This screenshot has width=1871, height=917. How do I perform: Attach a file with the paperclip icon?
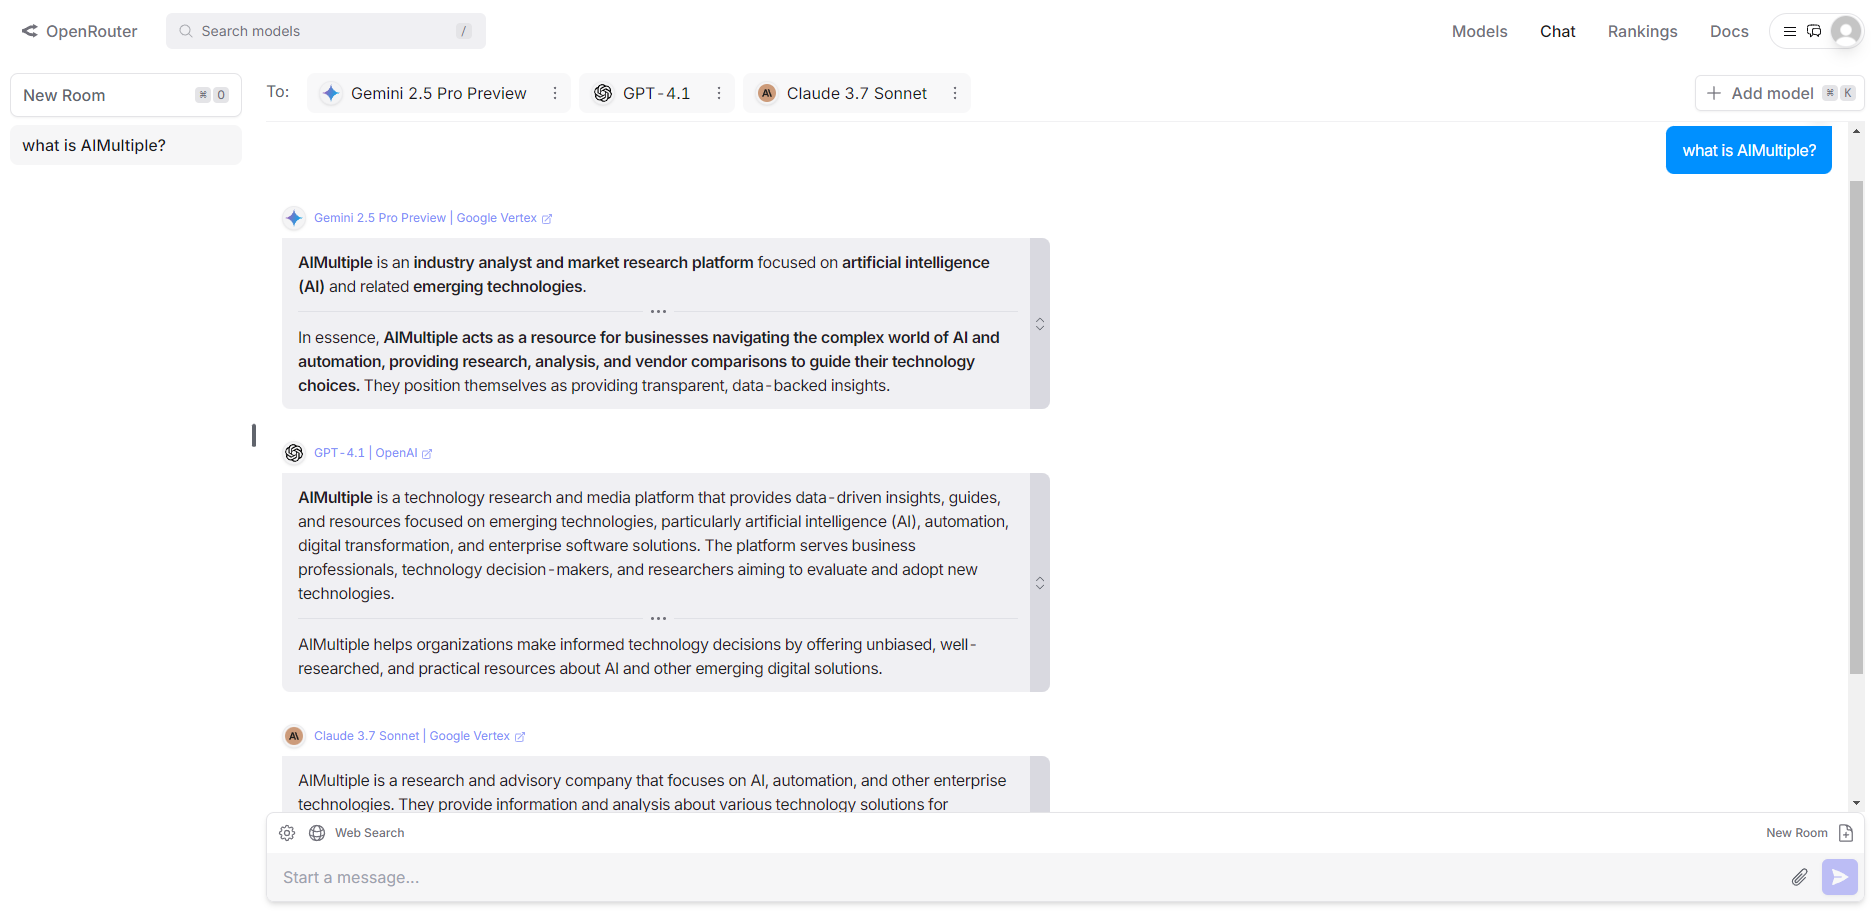pos(1799,877)
